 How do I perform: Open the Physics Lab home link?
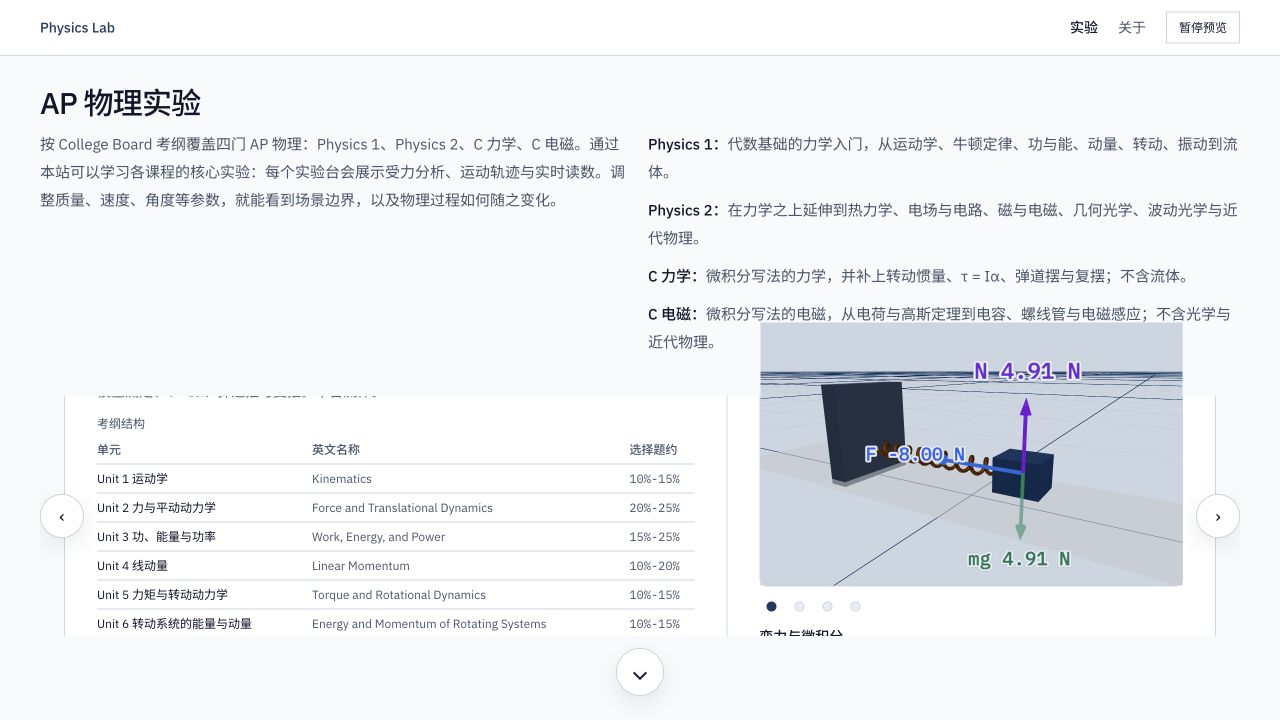[x=77, y=28]
